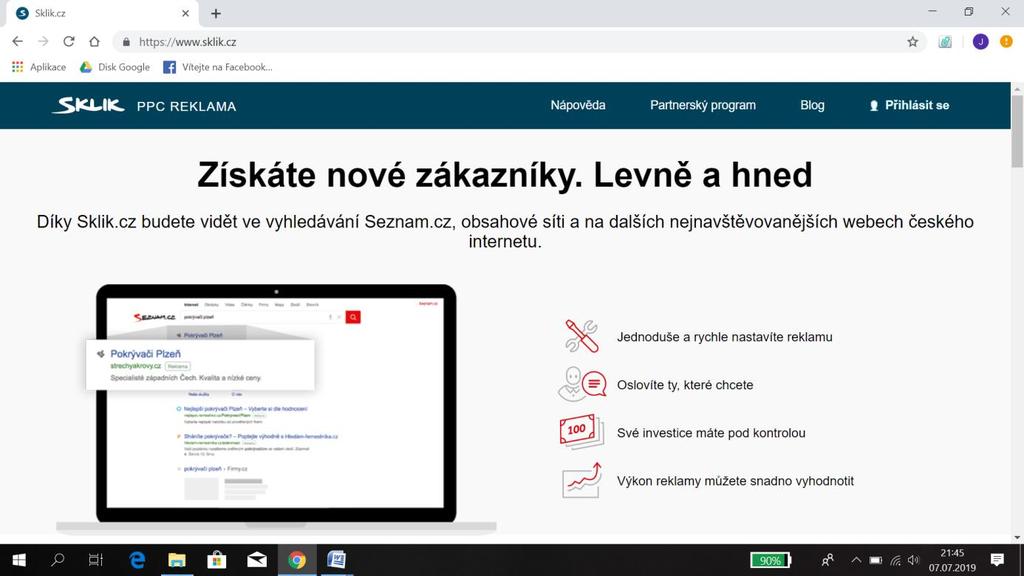The height and width of the screenshot is (576, 1024).
Task: Reload the current page
Action: (69, 41)
